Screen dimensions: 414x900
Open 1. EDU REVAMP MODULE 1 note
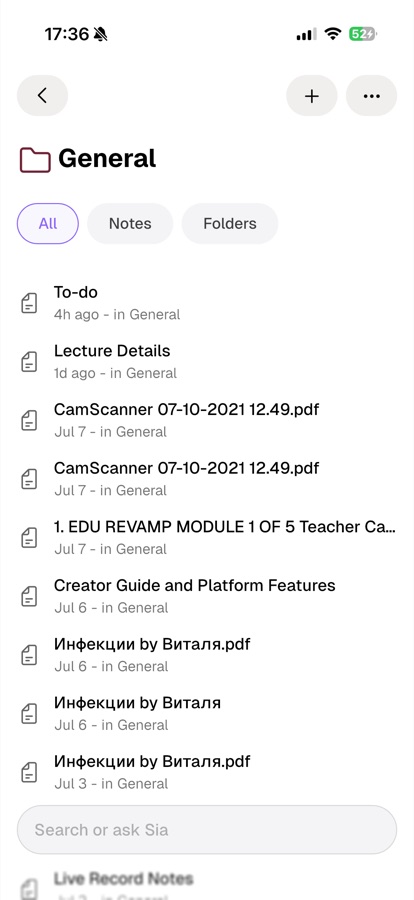(207, 537)
